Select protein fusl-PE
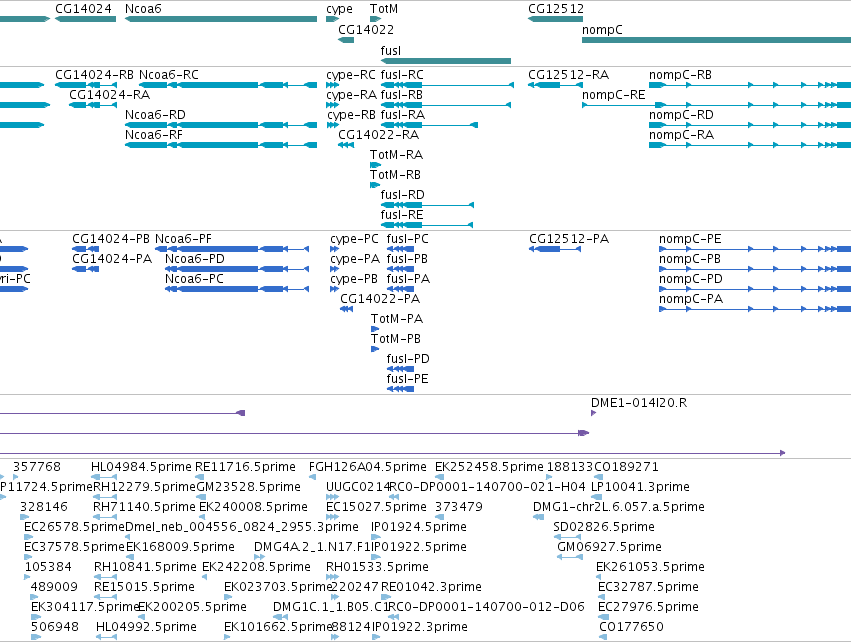The width and height of the screenshot is (851, 642). pyautogui.click(x=401, y=389)
